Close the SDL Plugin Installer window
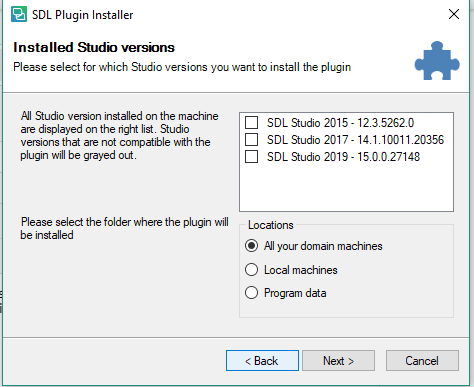Viewport: 474px width, 387px height. click(454, 14)
